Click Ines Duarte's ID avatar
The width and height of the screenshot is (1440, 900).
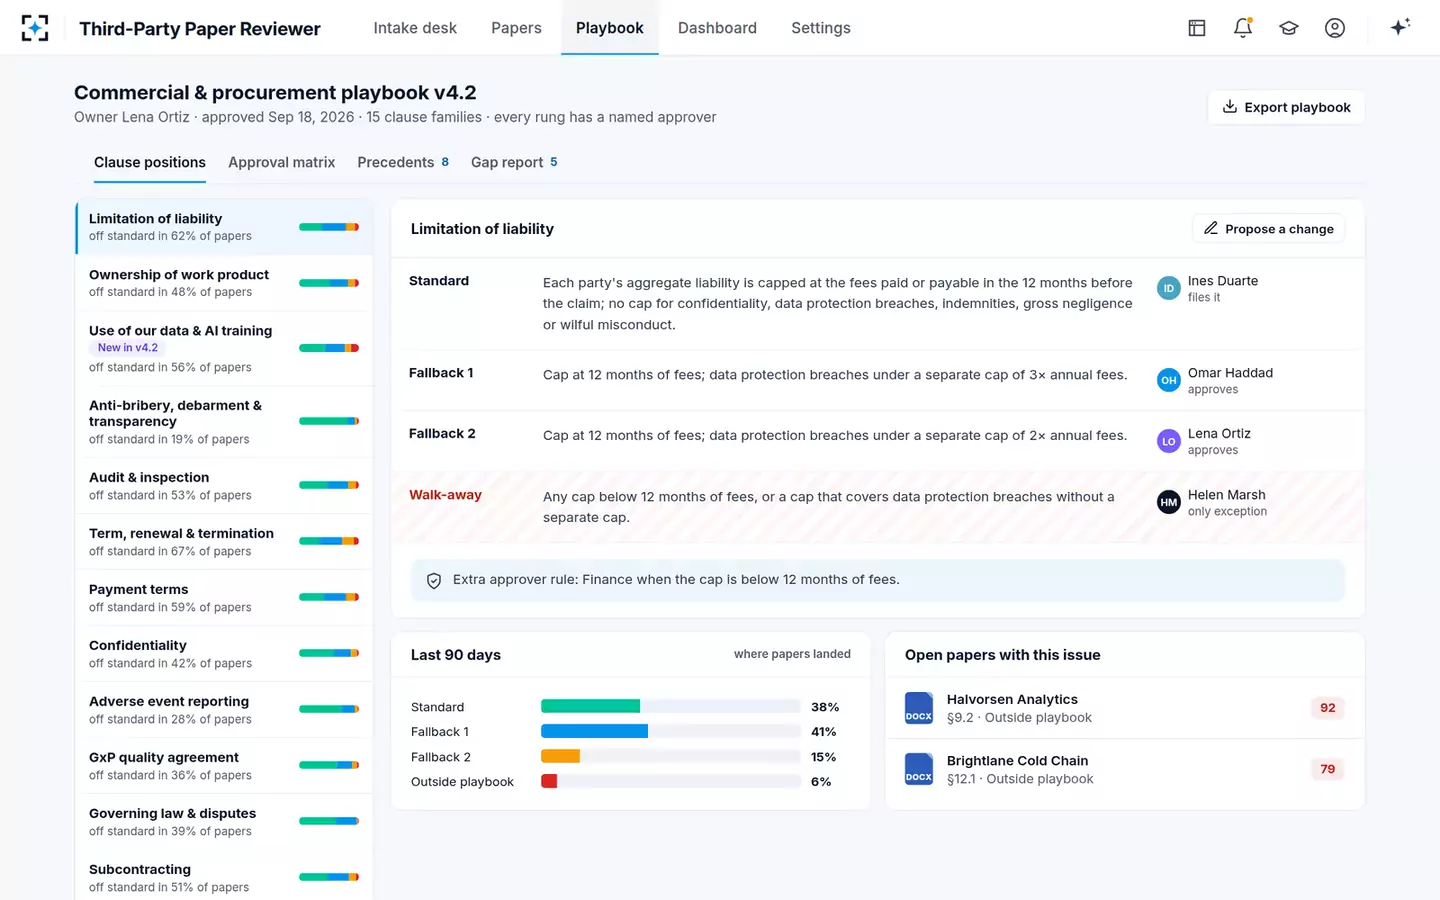tap(1169, 288)
